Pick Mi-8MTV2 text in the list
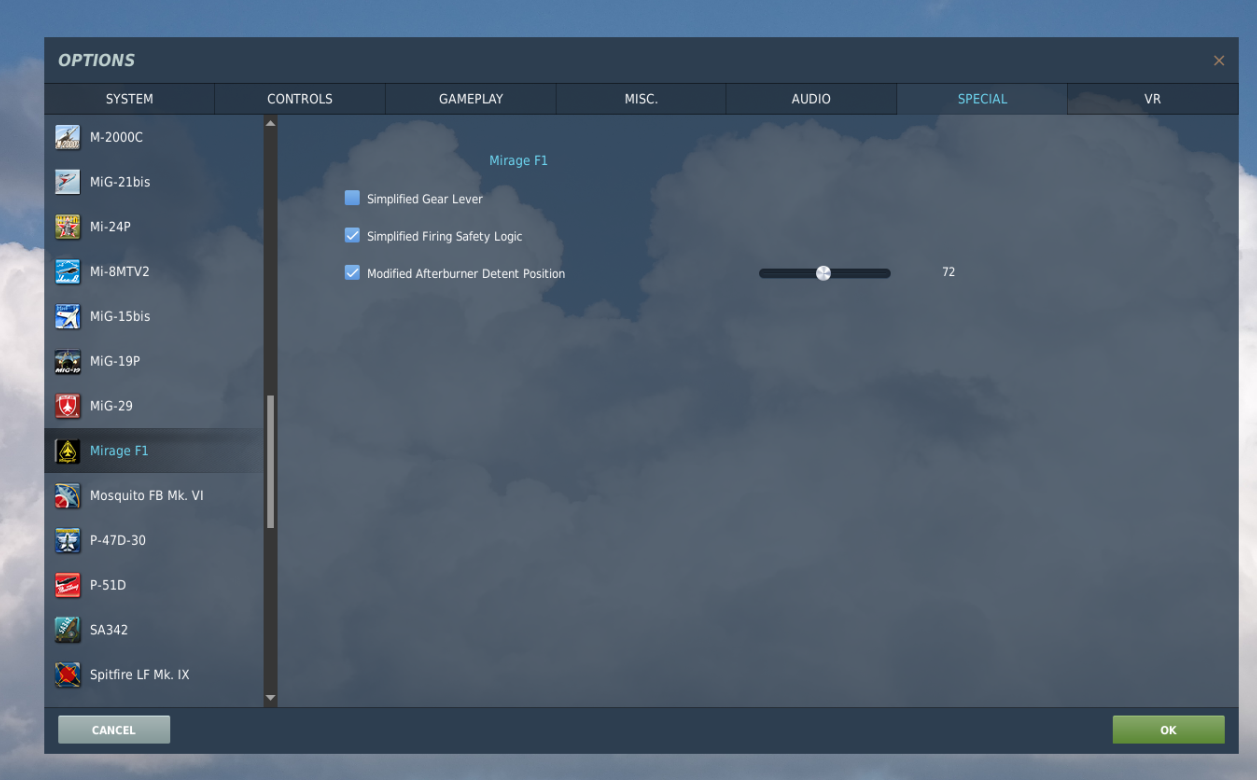 pyautogui.click(x=120, y=272)
